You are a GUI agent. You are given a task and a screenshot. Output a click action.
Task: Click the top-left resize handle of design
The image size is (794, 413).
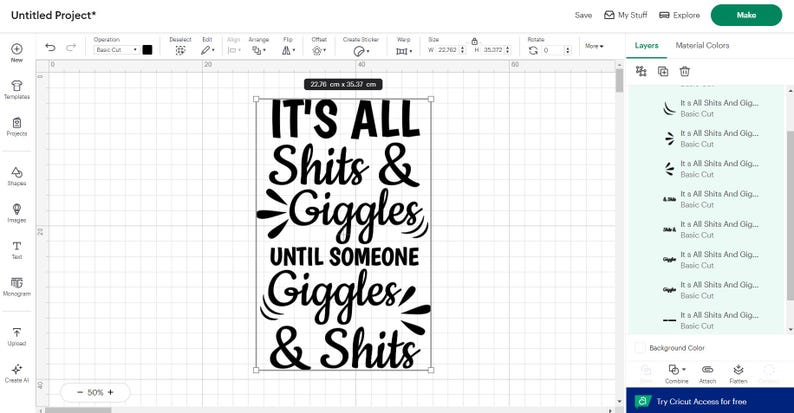pyautogui.click(x=256, y=99)
